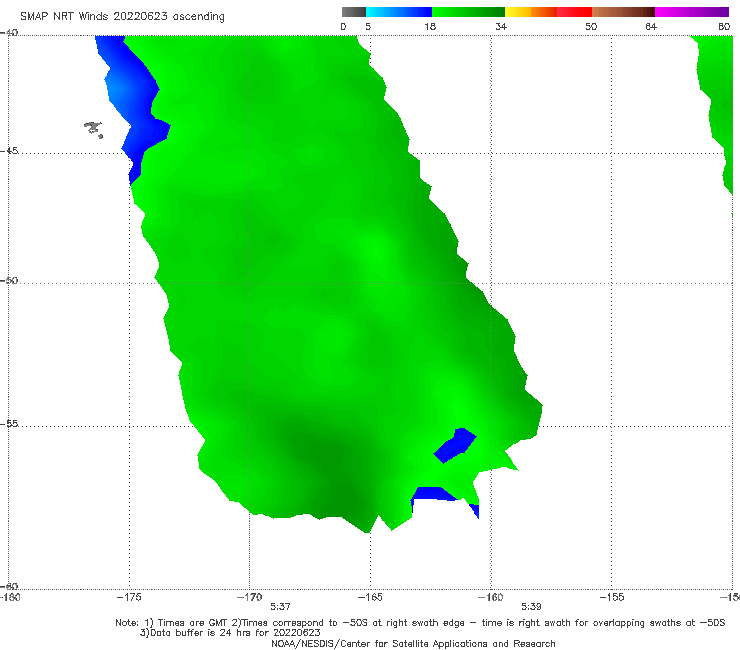The height and width of the screenshot is (650, 740).
Task: Click the yellow-orange colorbar segment after 34
Action: point(530,12)
